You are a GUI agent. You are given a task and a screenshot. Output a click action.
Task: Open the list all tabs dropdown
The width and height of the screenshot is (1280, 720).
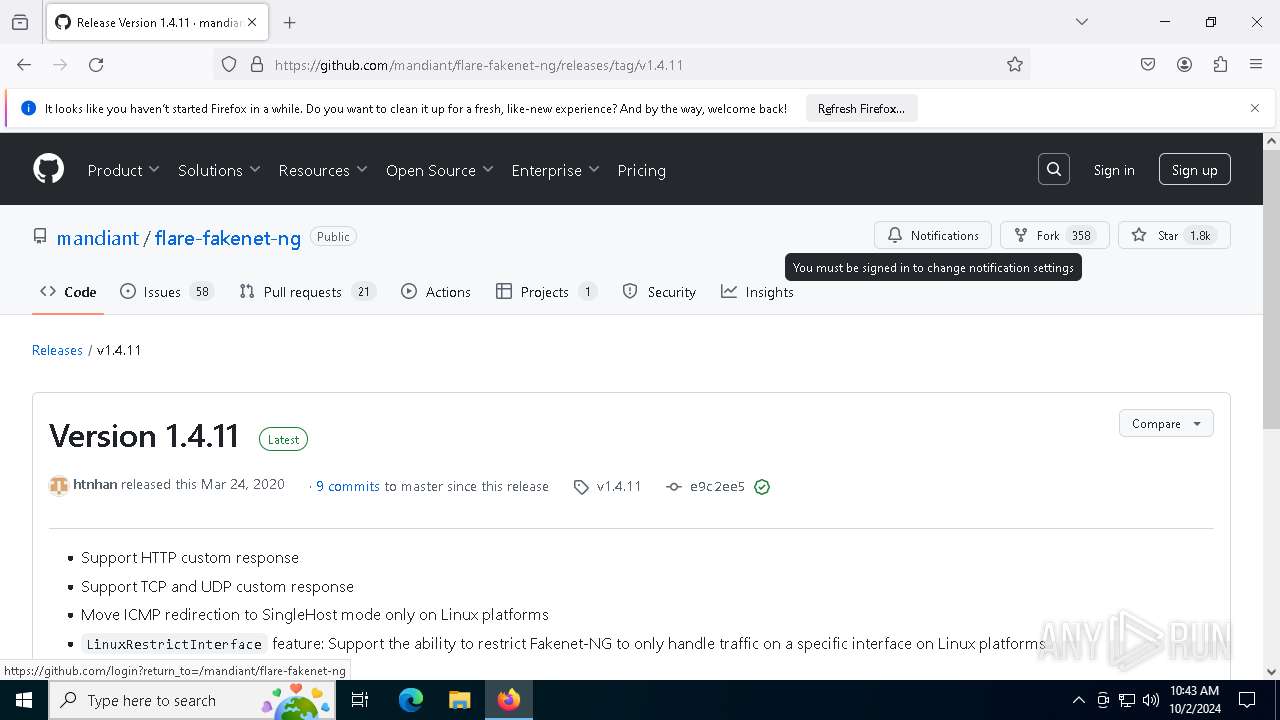pos(1081,22)
